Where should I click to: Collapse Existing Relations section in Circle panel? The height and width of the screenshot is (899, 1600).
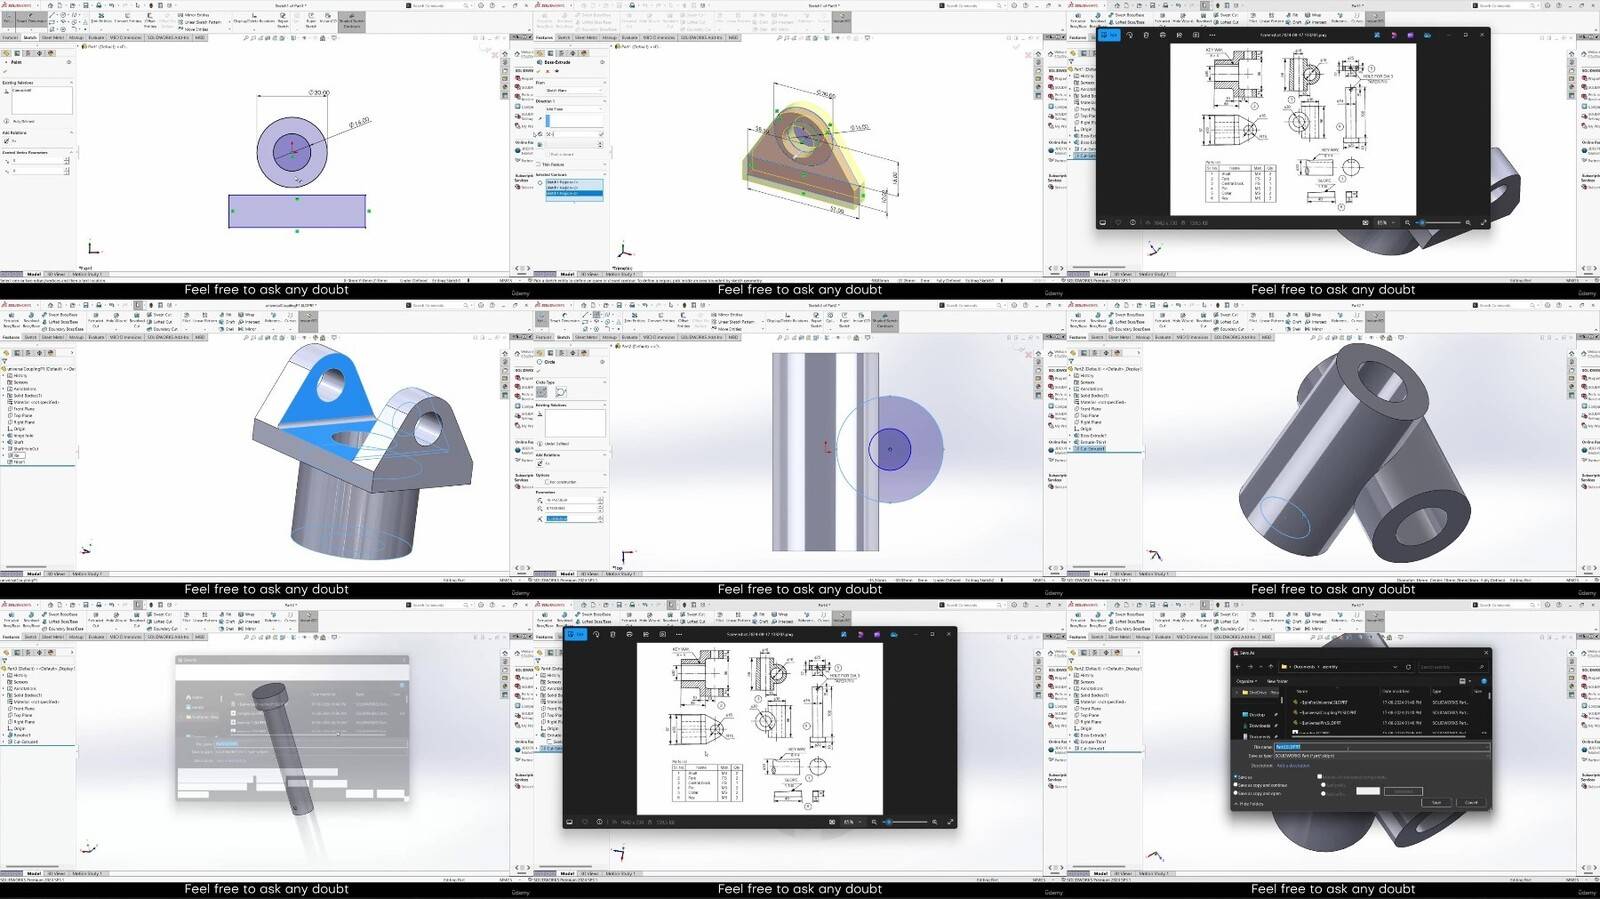604,405
